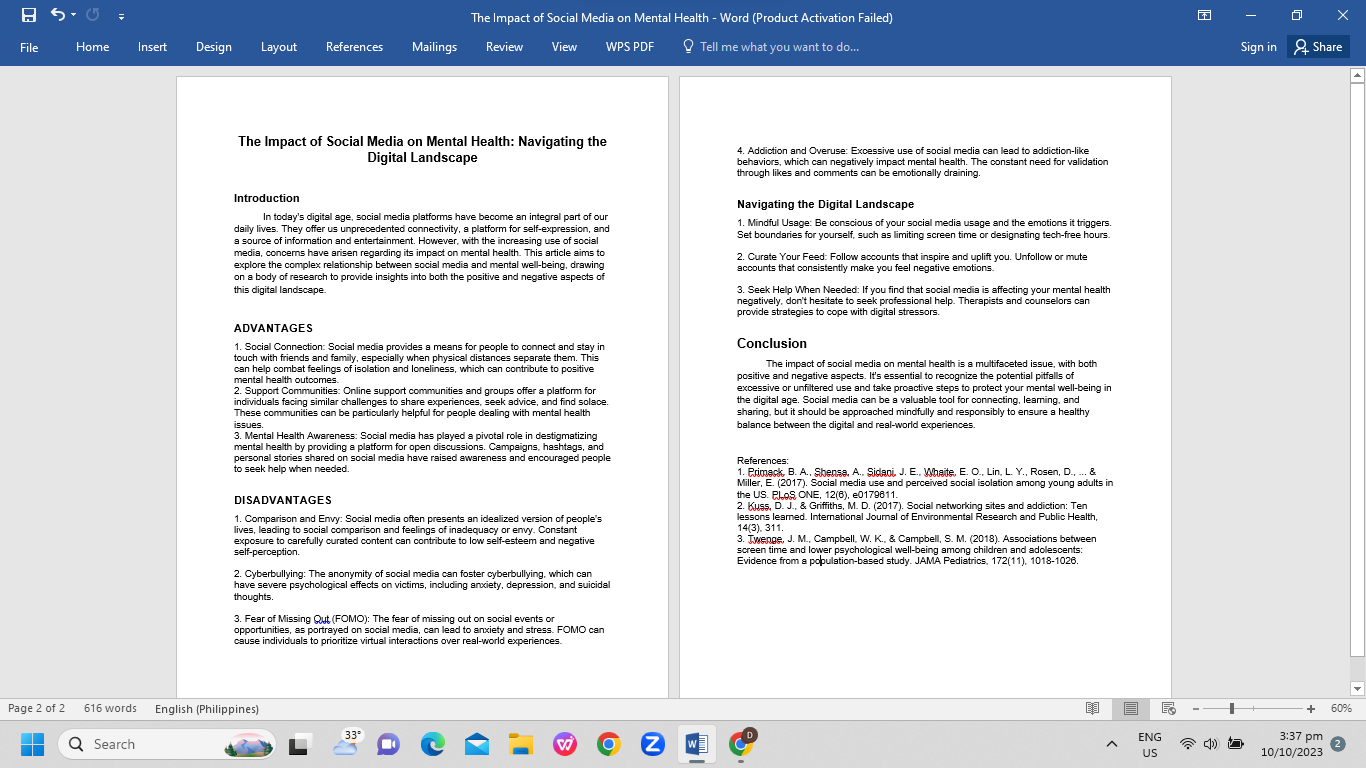Show hidden system tray icons
This screenshot has width=1366, height=768.
pyautogui.click(x=1111, y=744)
